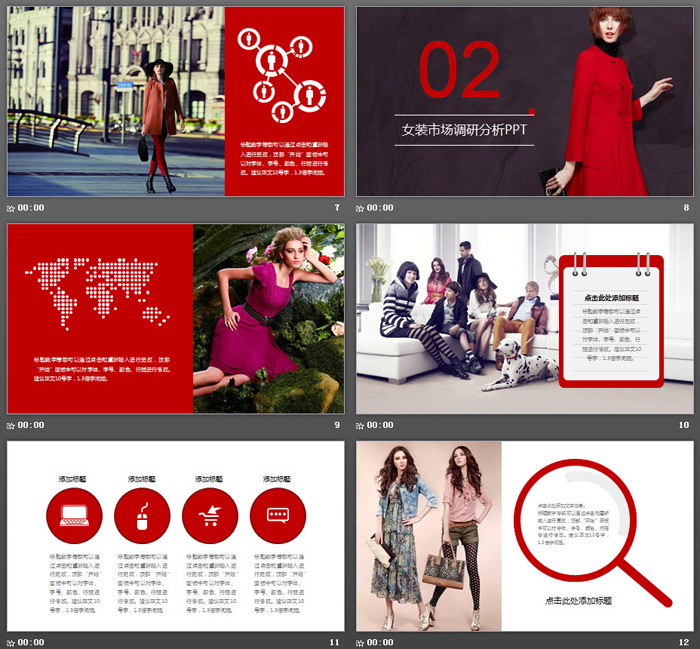Select the slide 12 photo of the two models
Image resolution: width=700 pixels, height=649 pixels.
(429, 536)
